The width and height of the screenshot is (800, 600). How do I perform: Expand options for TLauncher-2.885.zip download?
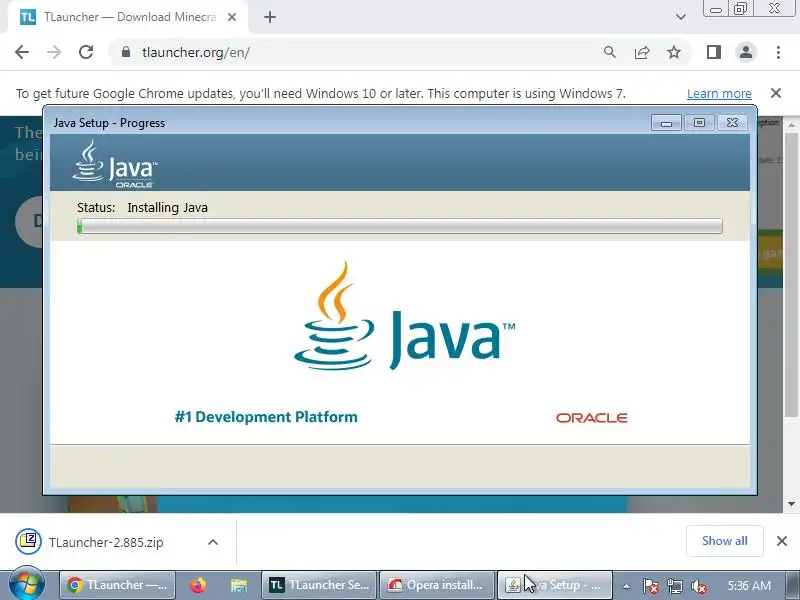(x=213, y=542)
